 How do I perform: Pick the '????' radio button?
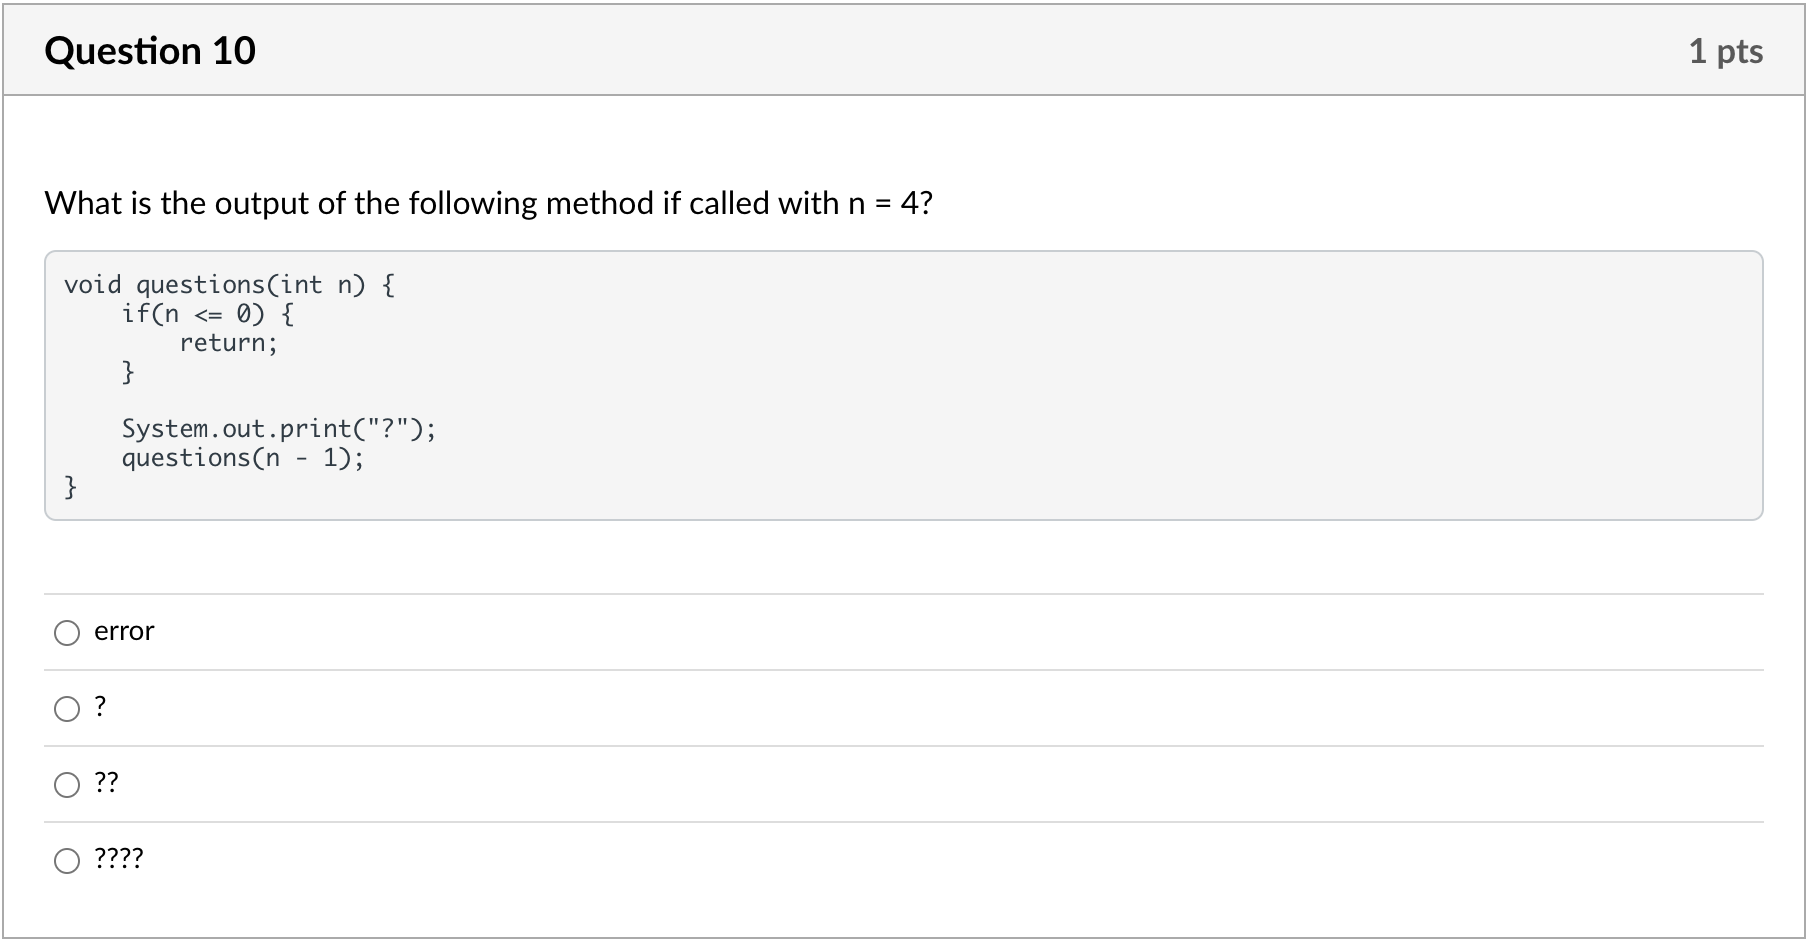pos(67,861)
